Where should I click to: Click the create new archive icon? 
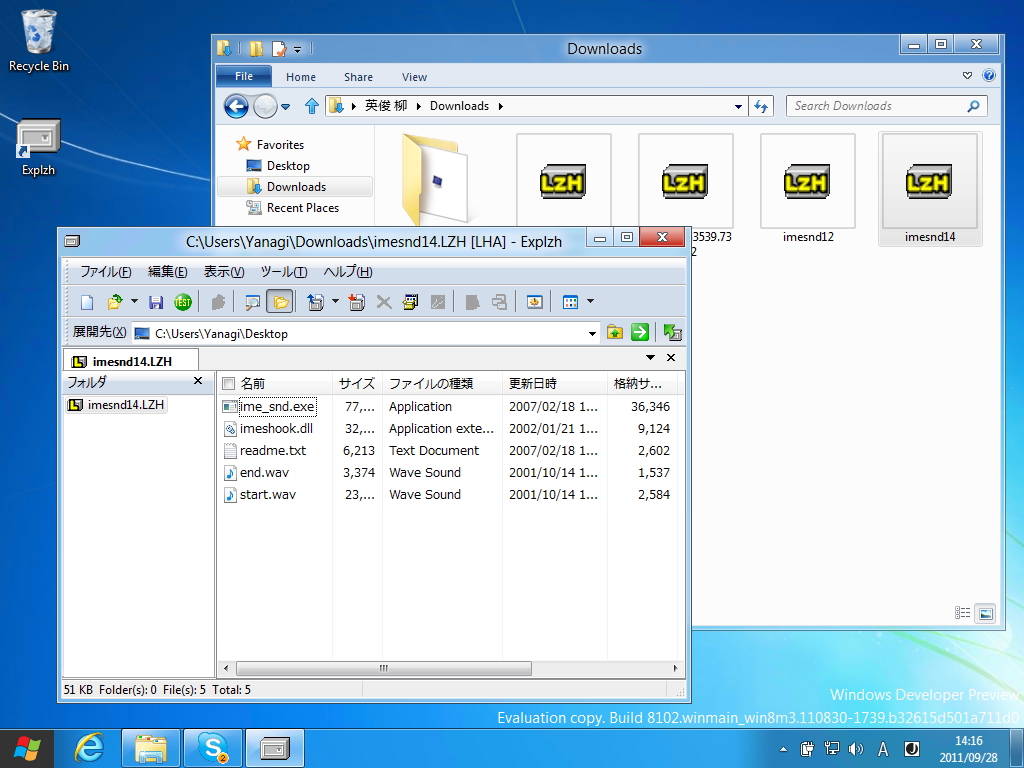coord(85,301)
